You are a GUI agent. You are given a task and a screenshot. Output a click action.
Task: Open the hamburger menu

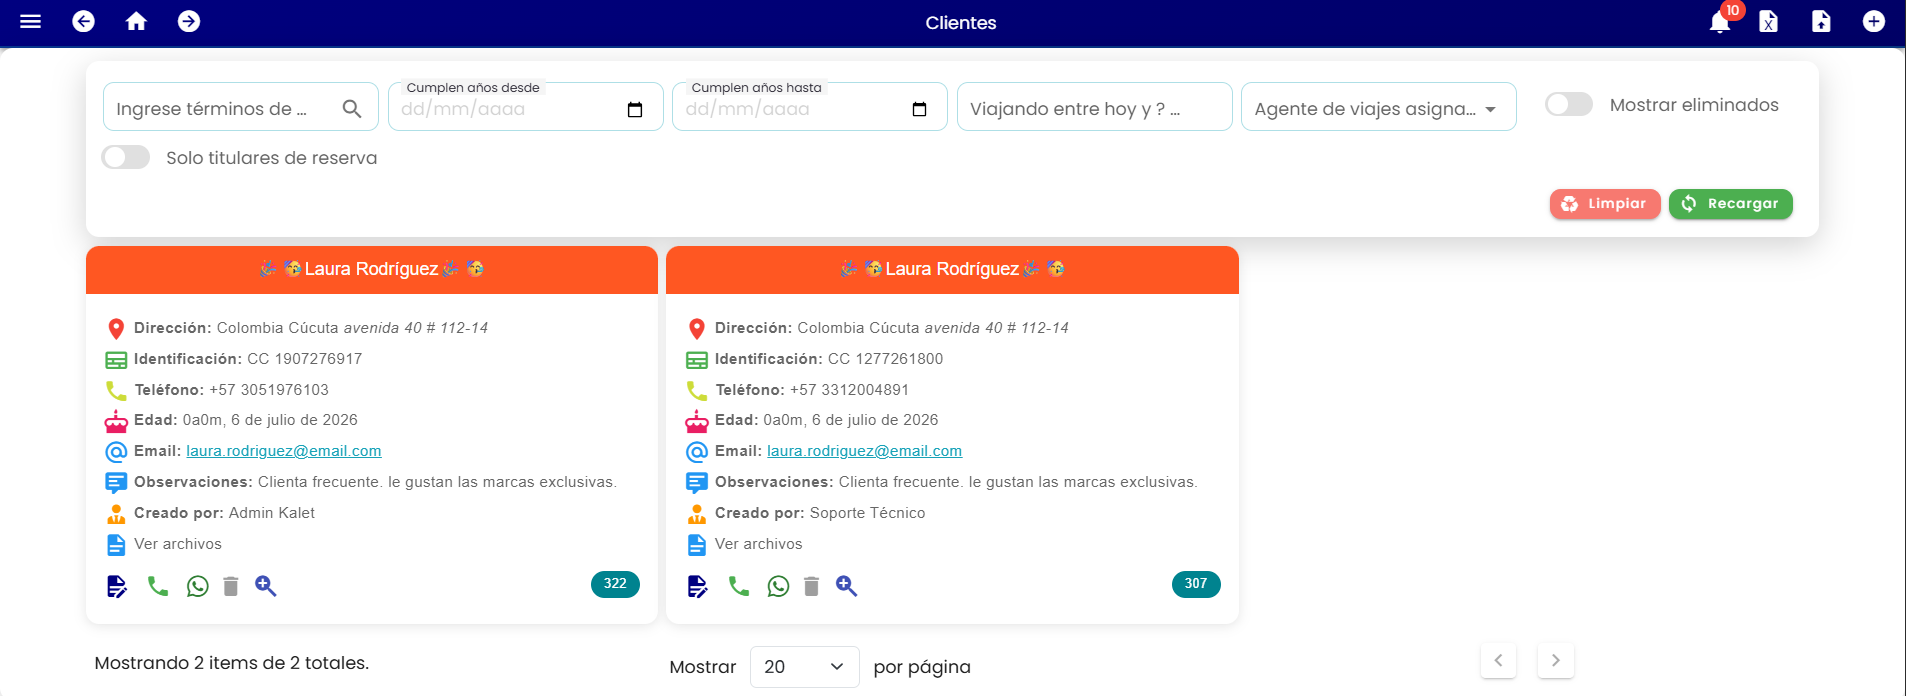(x=30, y=21)
